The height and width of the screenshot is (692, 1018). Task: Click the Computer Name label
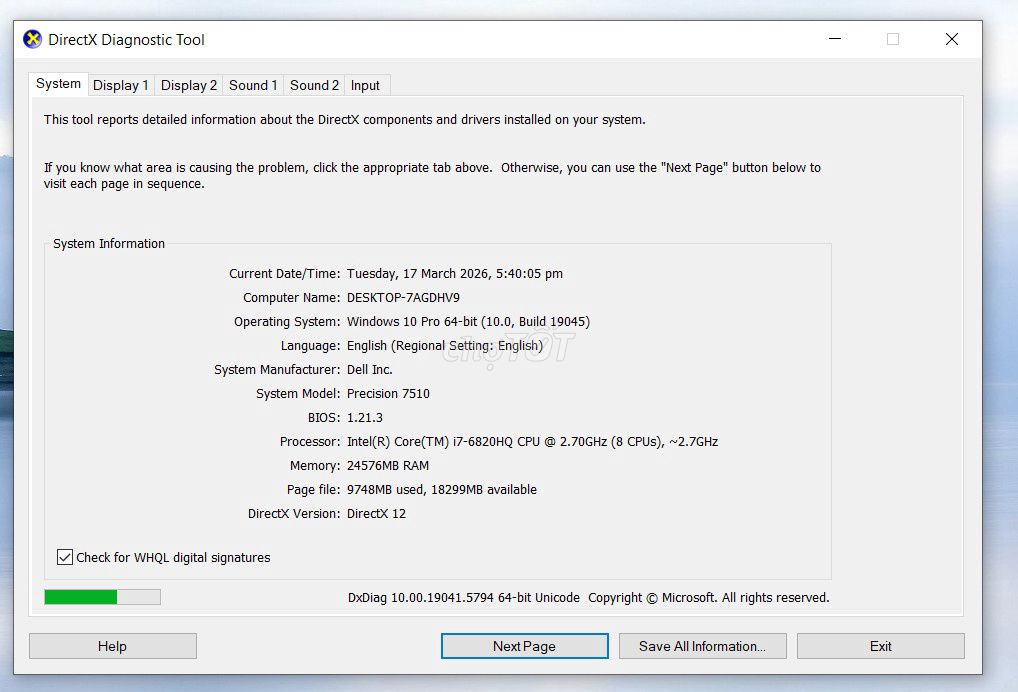click(x=292, y=298)
